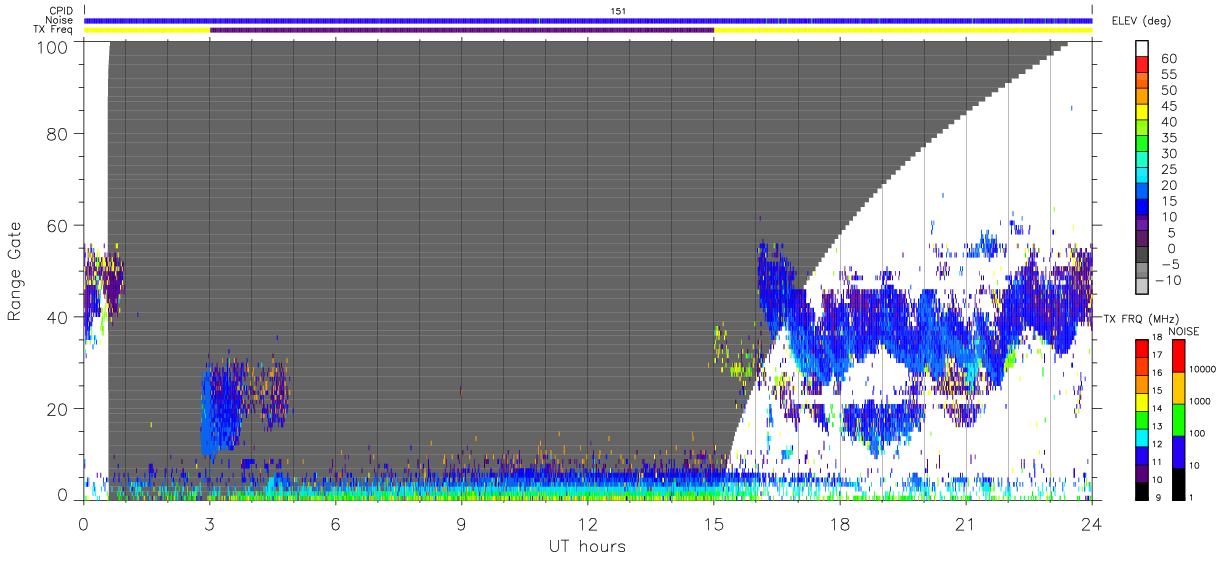This screenshot has height=567, width=1228.
Task: Click the 60 tick on the Range Gate axis
Action: coord(57,225)
